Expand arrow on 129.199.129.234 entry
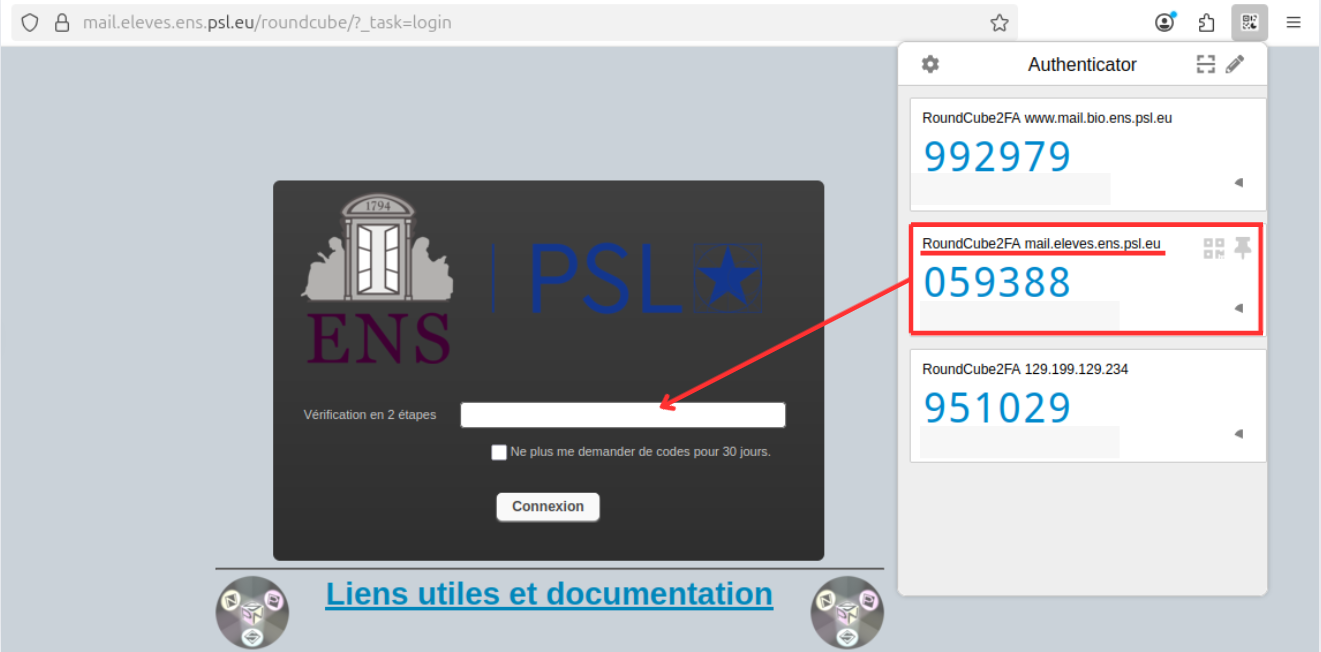This screenshot has height=652, width=1321. tap(1238, 434)
